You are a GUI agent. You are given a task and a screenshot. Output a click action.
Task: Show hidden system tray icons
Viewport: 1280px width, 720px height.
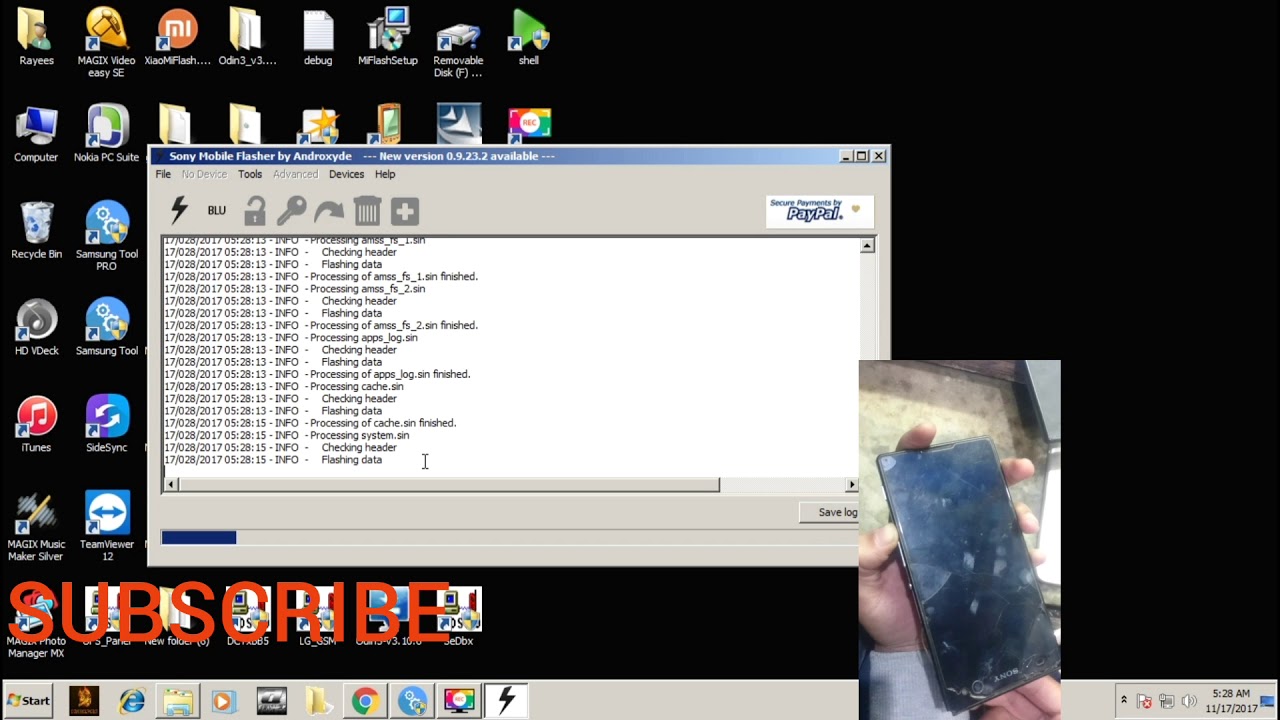pos(1123,701)
